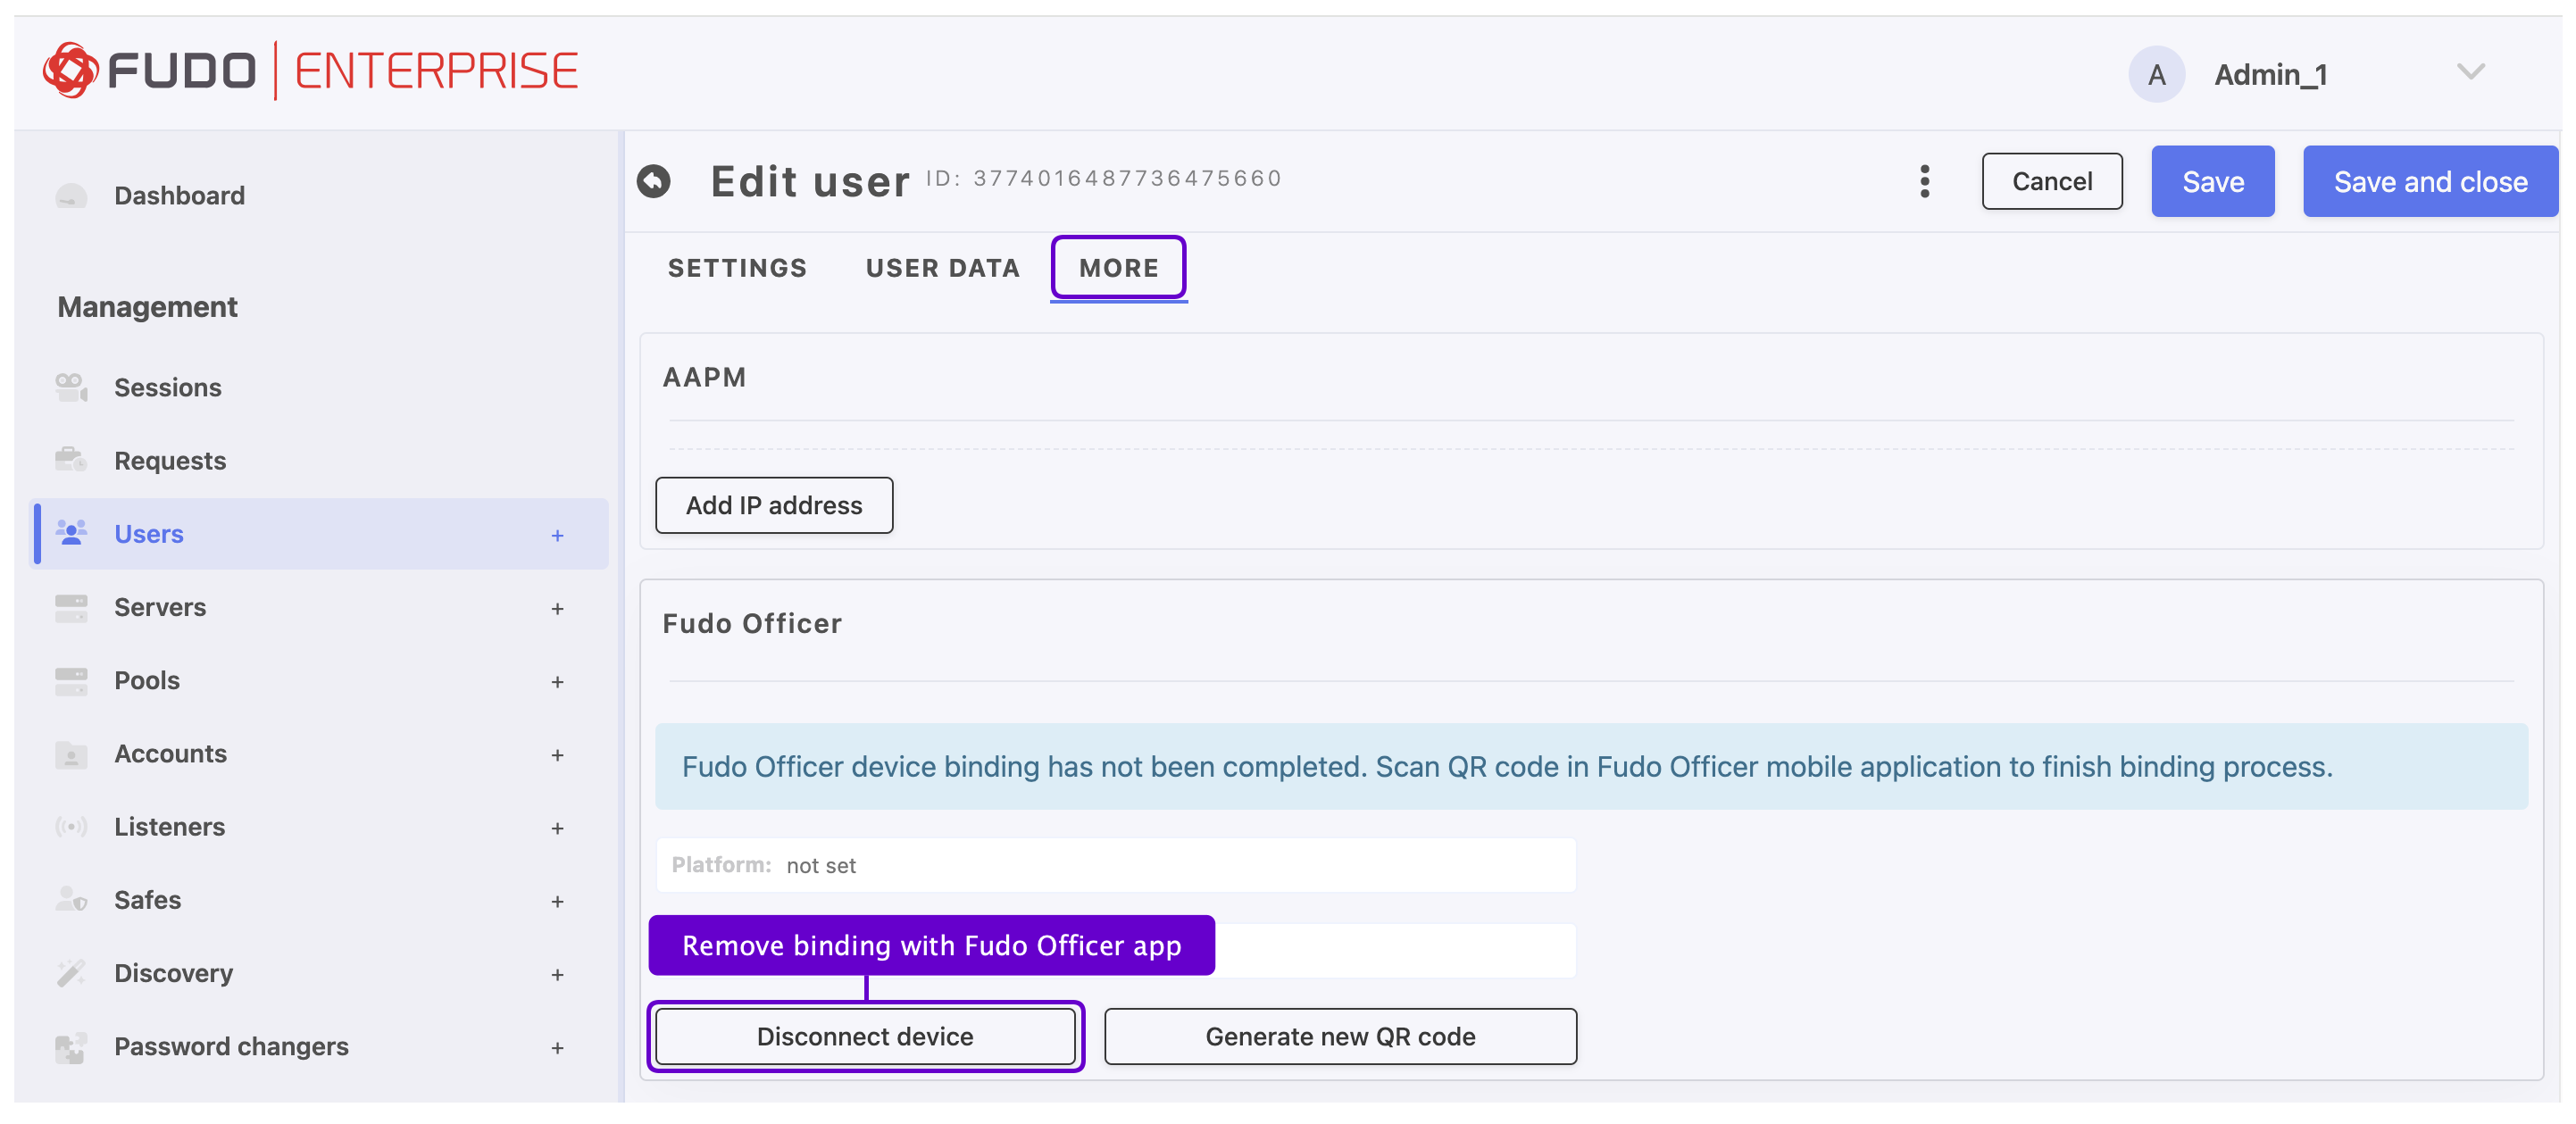Viewport: 2576px width, 1124px height.
Task: Click the back arrow beside Edit user
Action: [654, 181]
